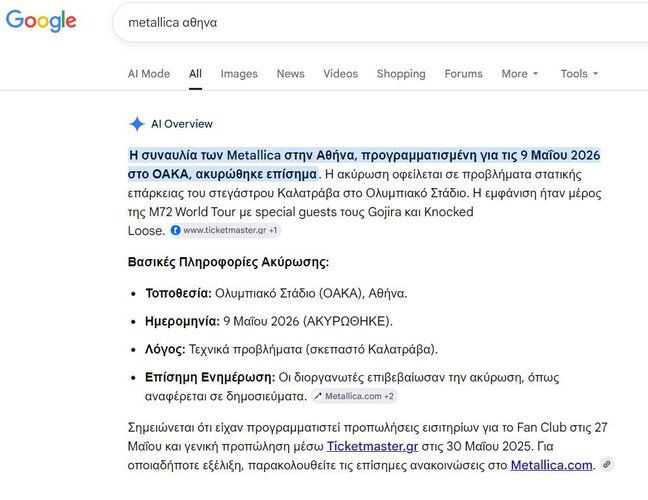648x500 pixels.
Task: Follow the underlined Metallica.com link
Action: coord(551,465)
